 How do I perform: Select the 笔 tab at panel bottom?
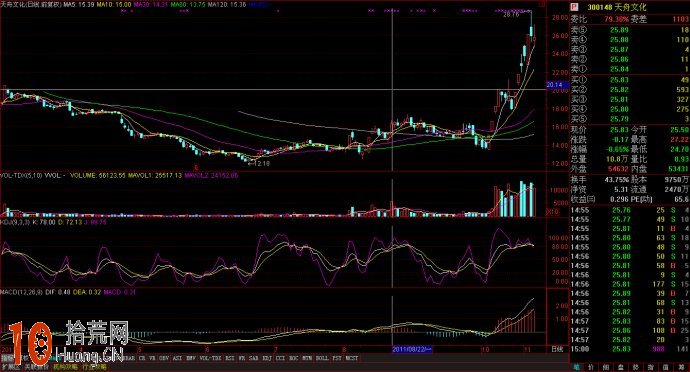577,366
